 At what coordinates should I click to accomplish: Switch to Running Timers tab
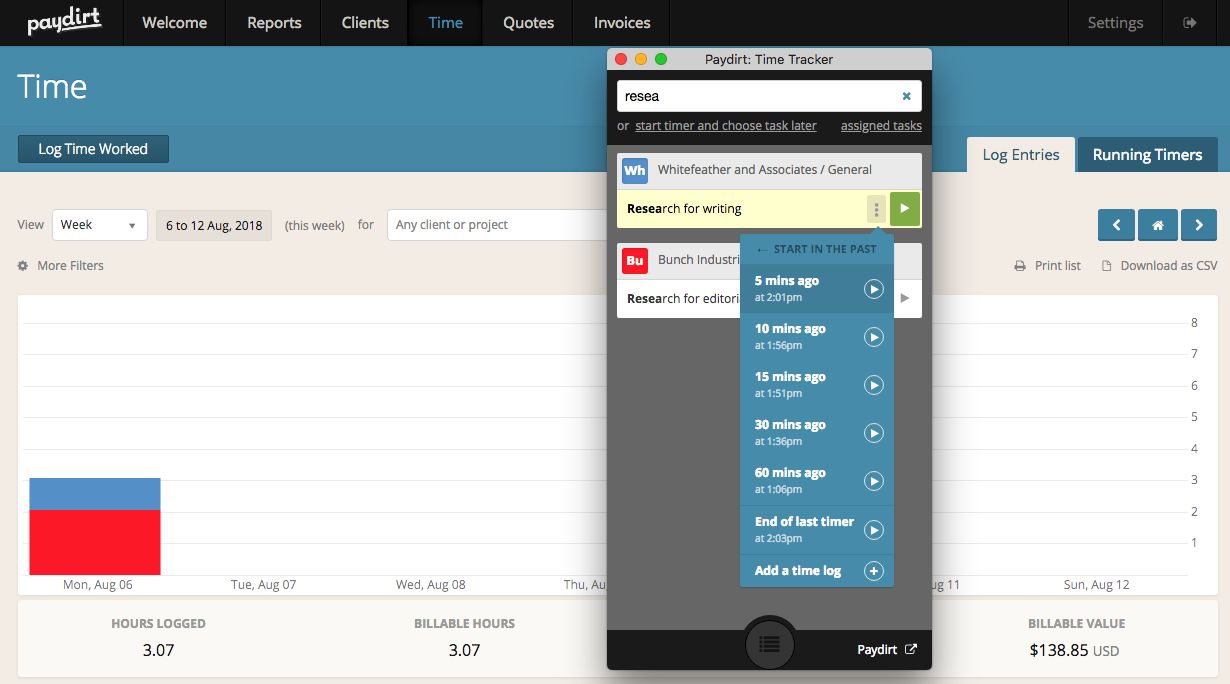pos(1147,155)
